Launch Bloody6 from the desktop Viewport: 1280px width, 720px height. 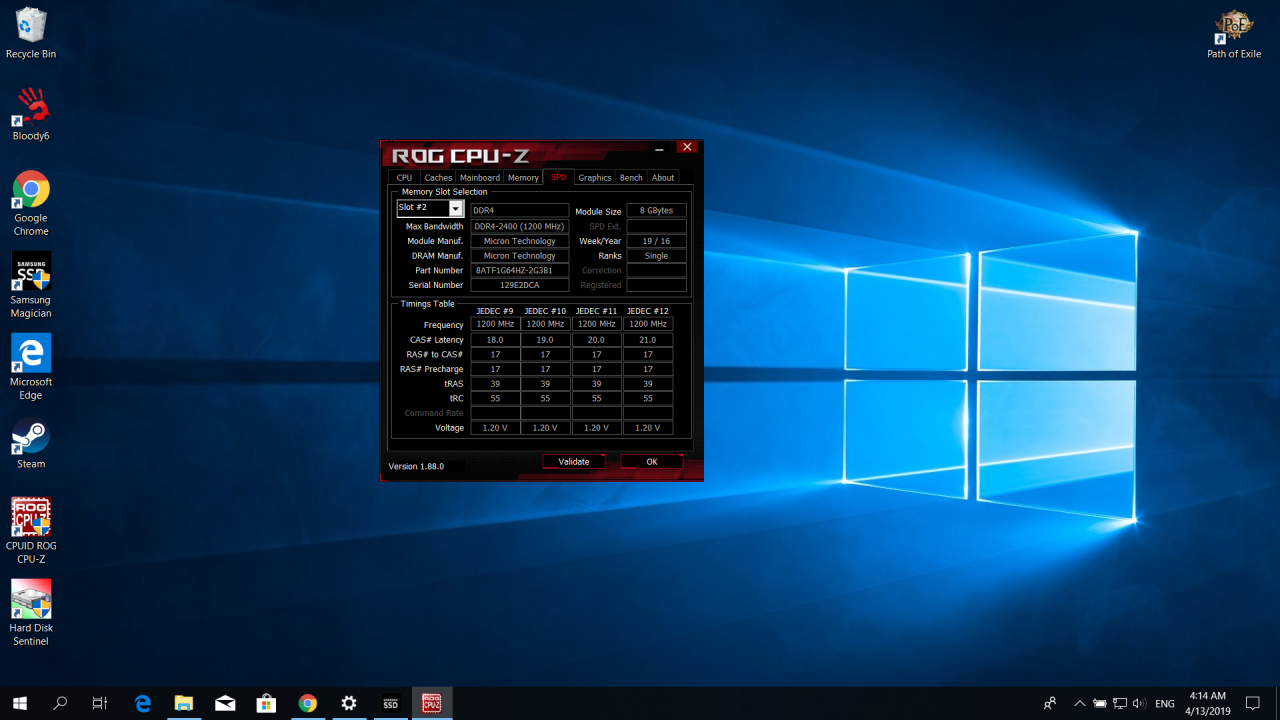point(30,112)
